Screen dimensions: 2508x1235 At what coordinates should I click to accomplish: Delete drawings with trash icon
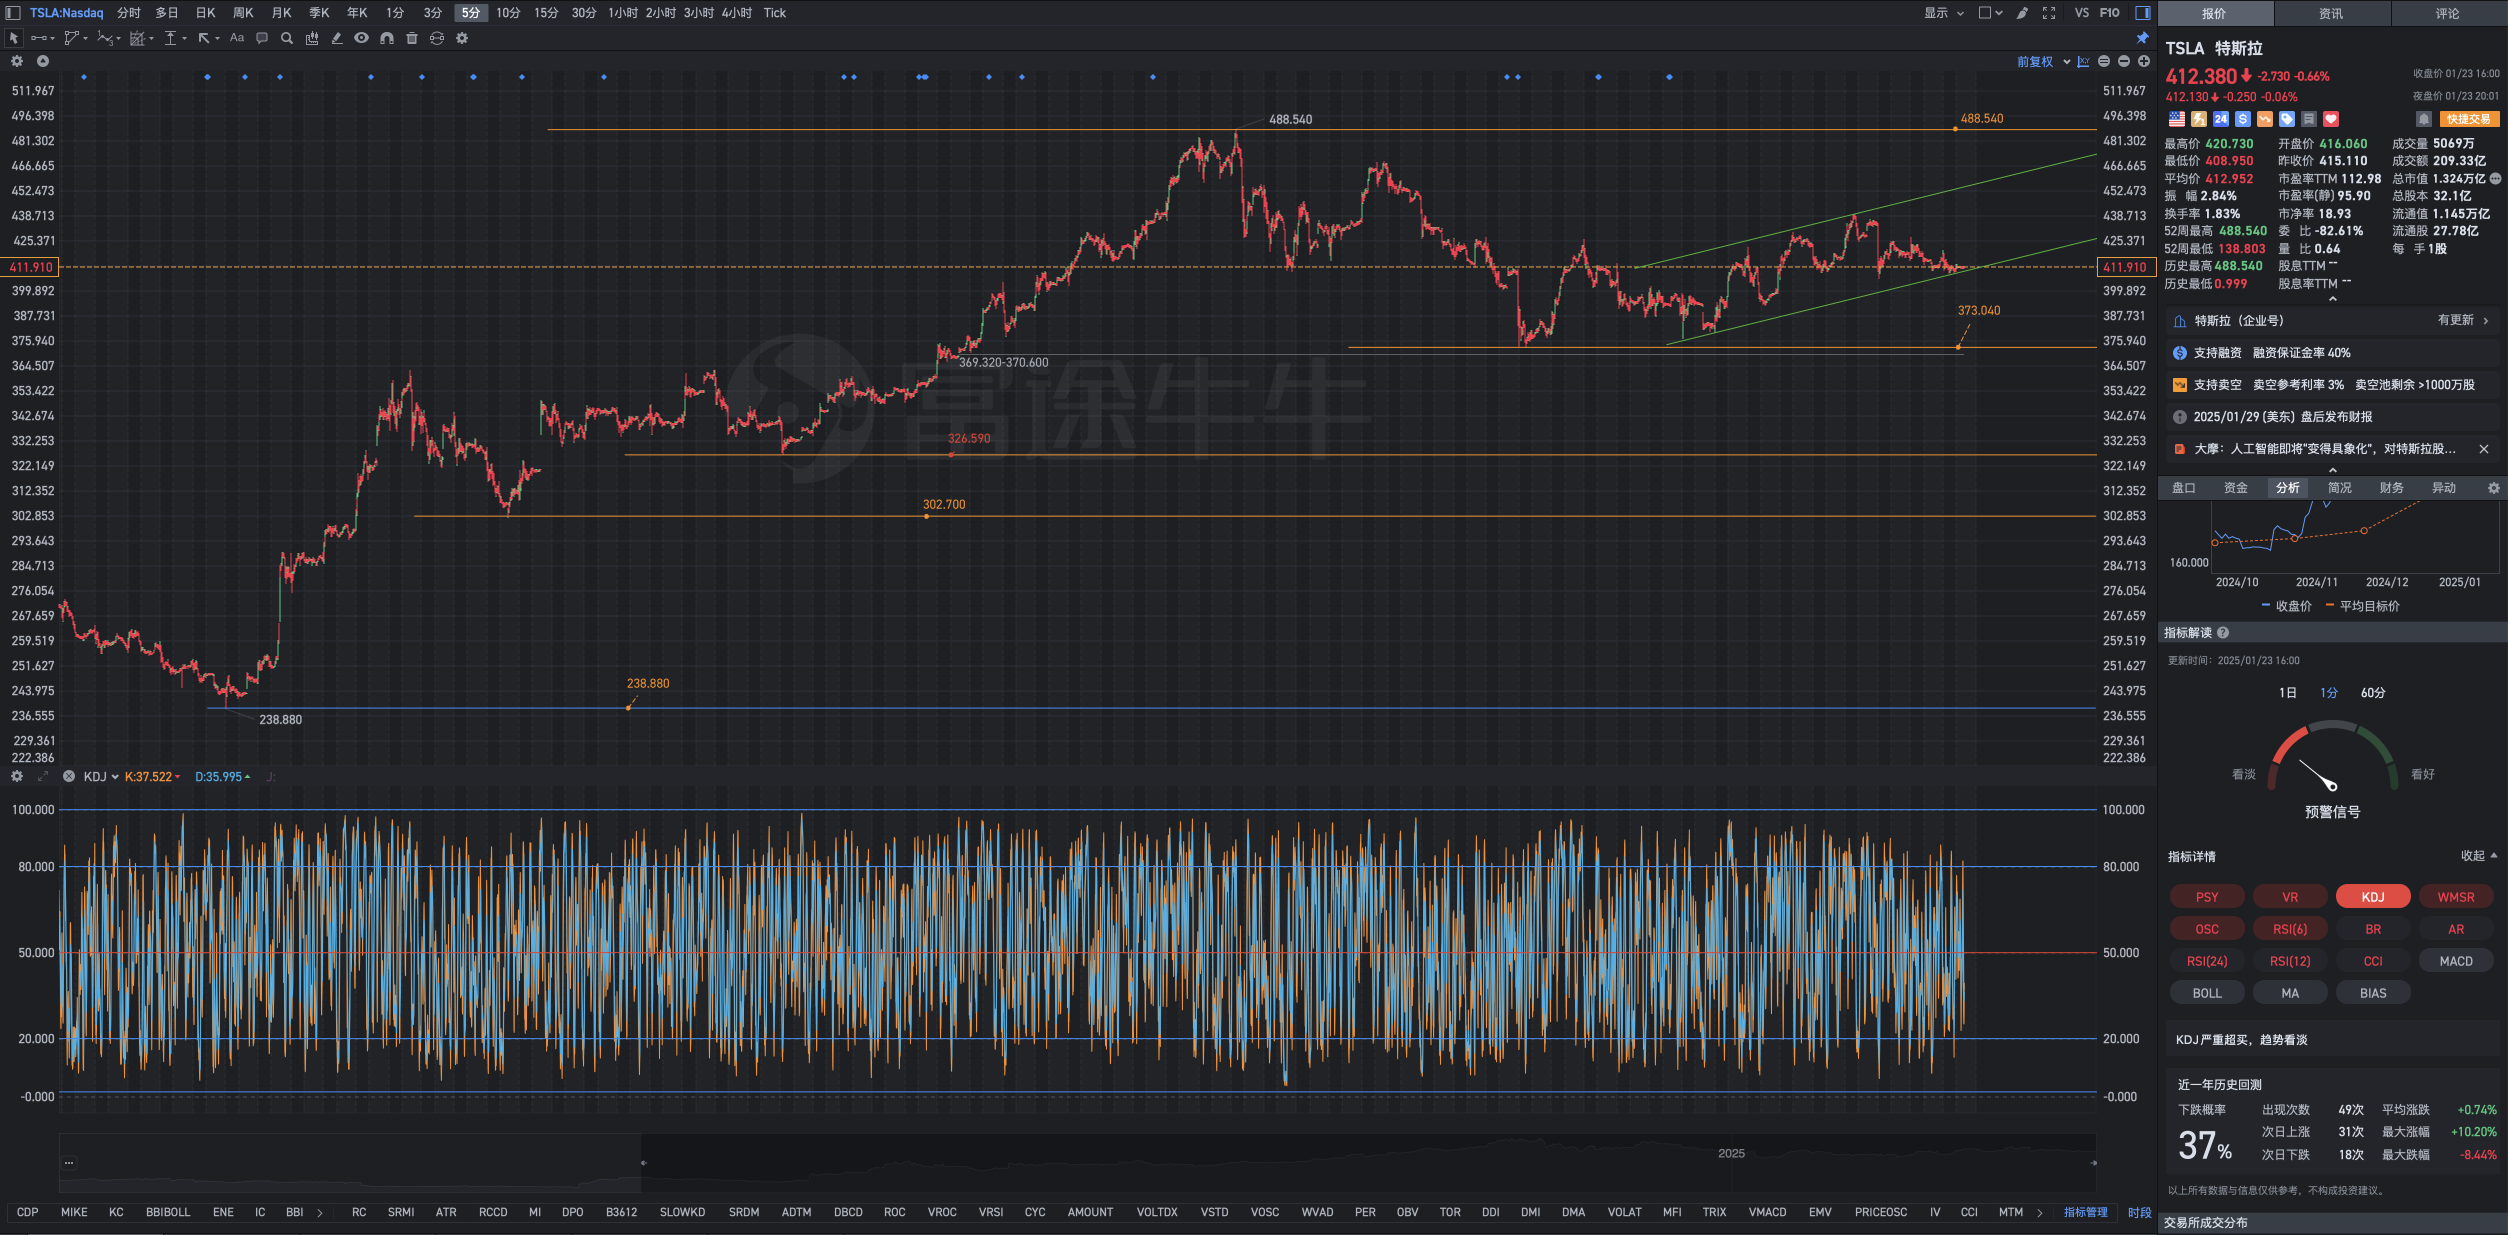(x=412, y=38)
